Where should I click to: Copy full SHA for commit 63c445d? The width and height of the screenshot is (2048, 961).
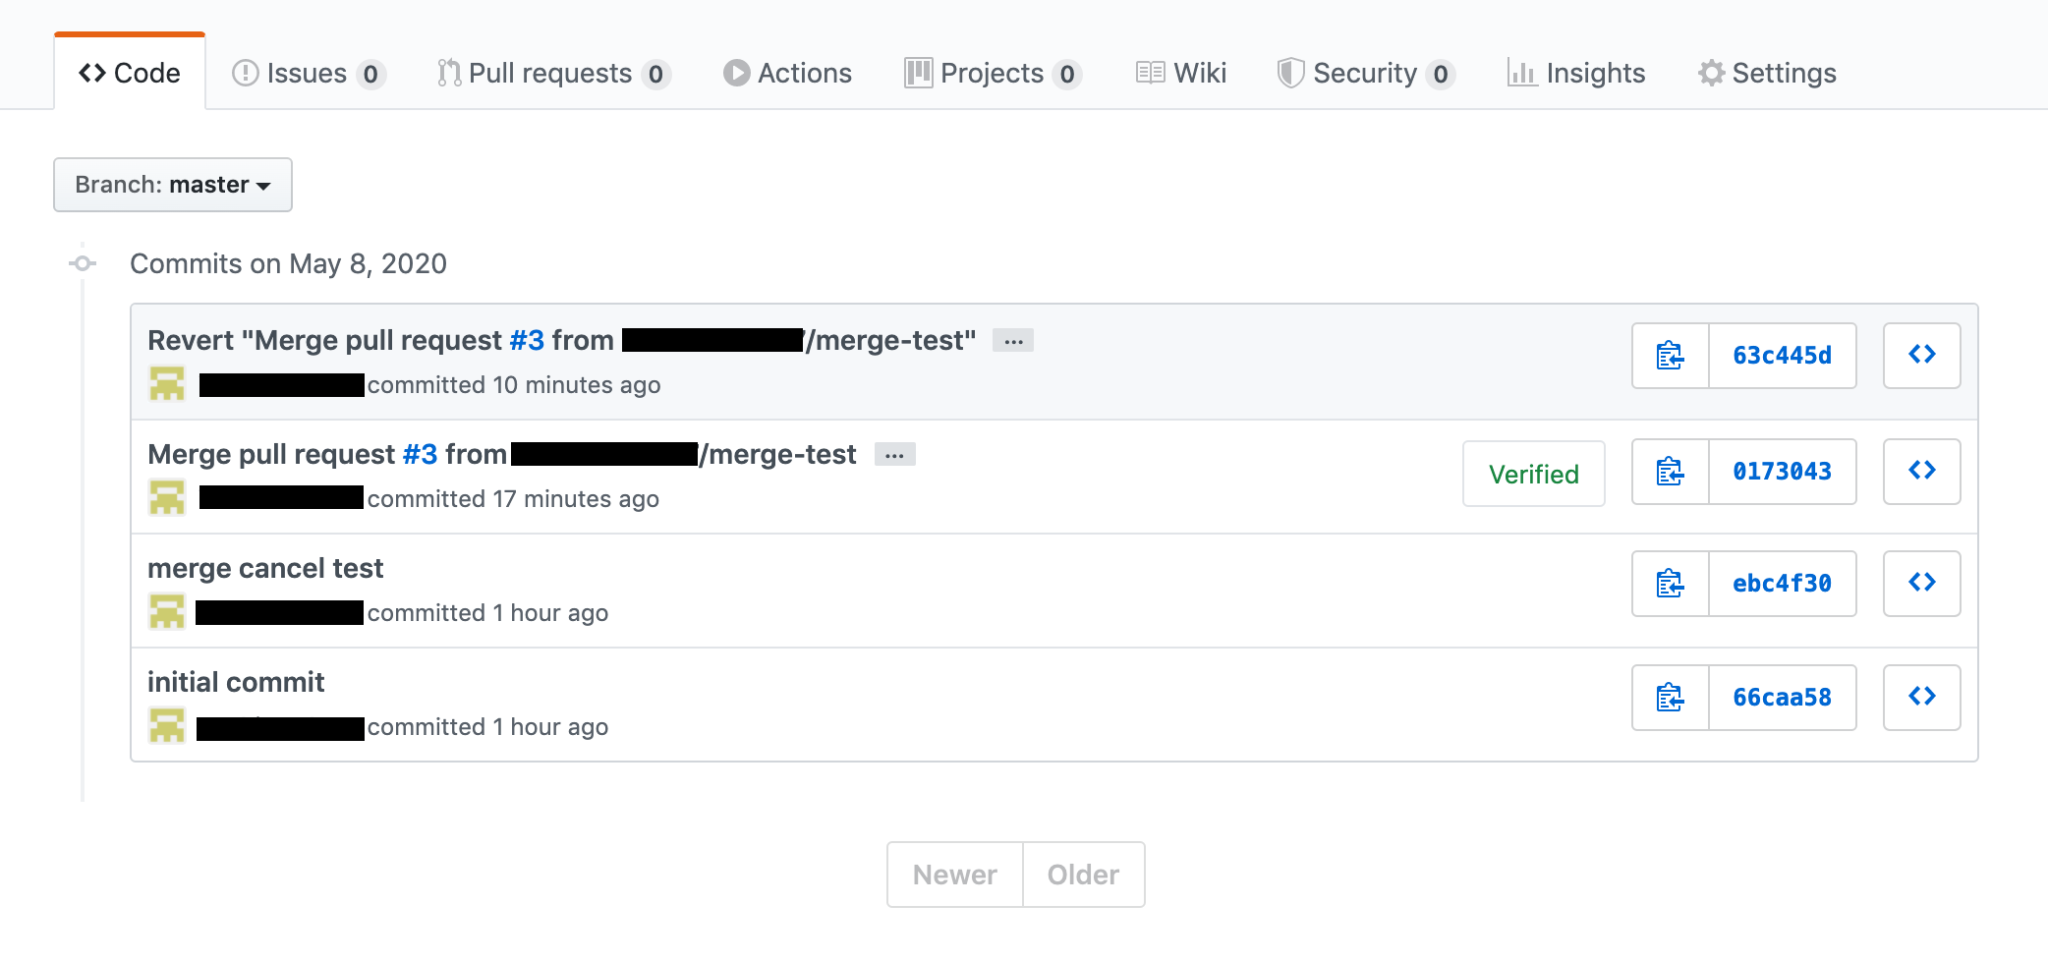pos(1669,355)
